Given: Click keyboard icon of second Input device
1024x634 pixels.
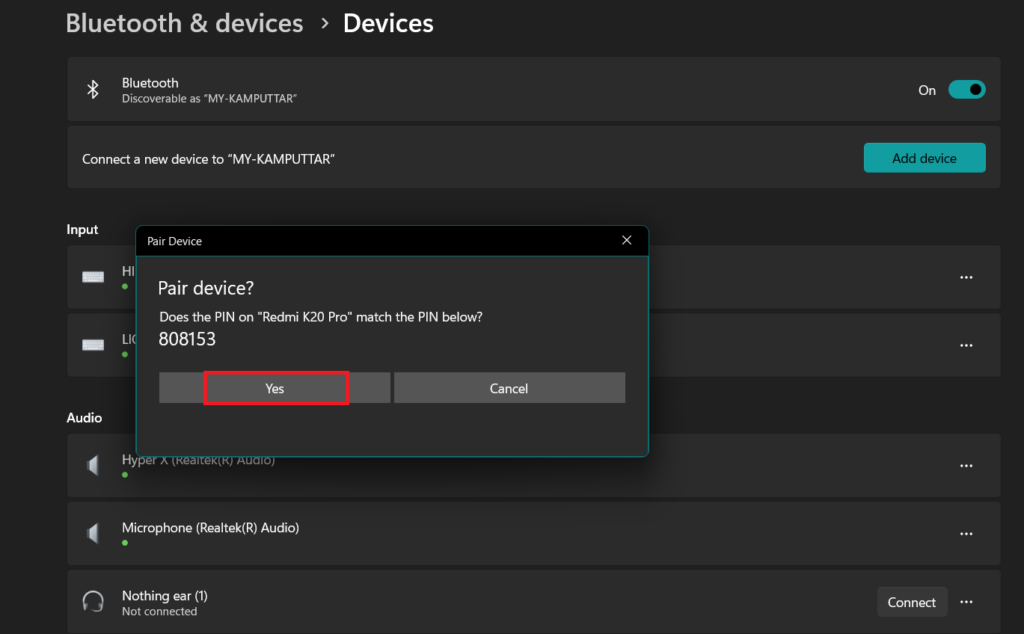Looking at the screenshot, I should pos(93,345).
